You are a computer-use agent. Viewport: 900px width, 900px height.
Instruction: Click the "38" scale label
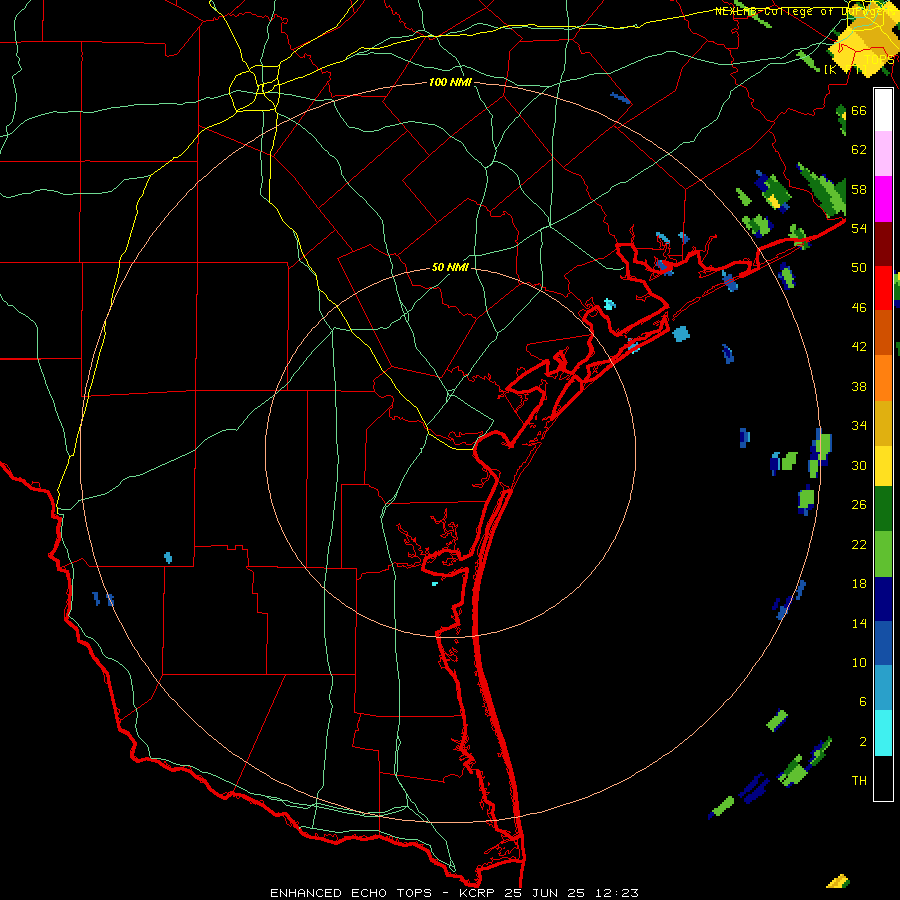pos(859,386)
